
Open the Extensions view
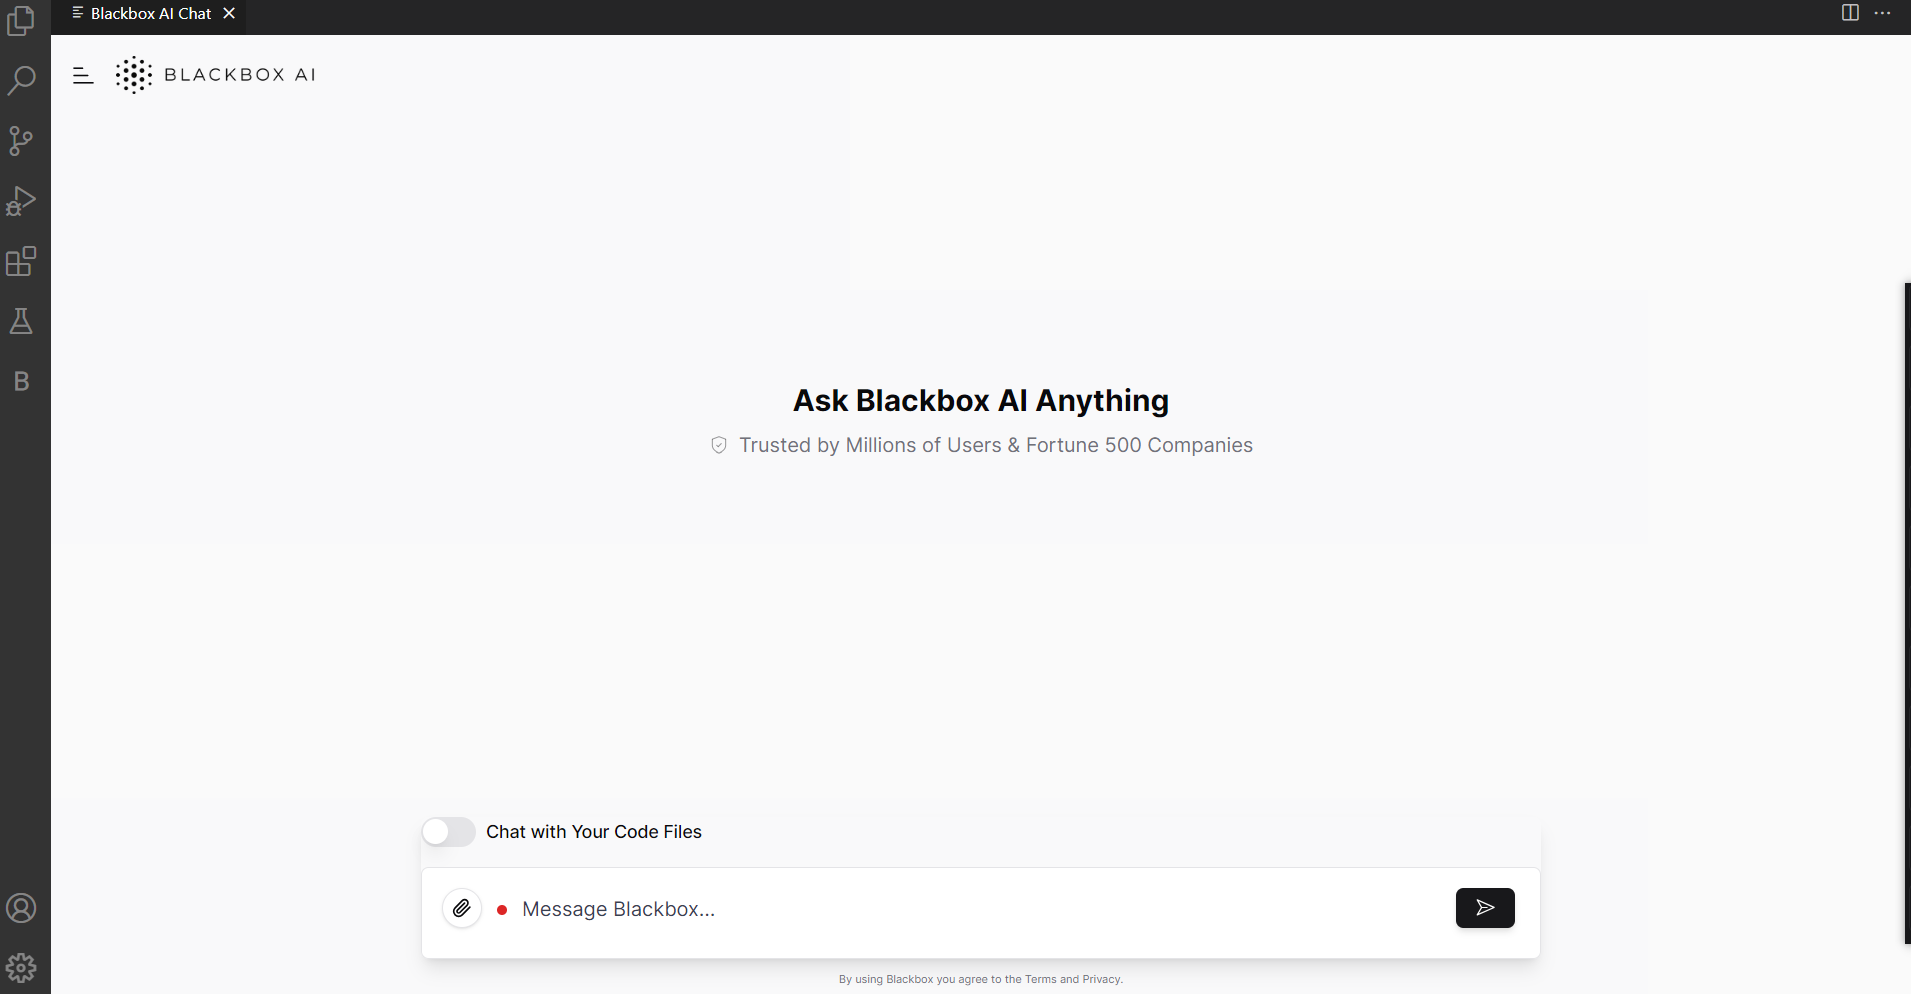coord(21,261)
